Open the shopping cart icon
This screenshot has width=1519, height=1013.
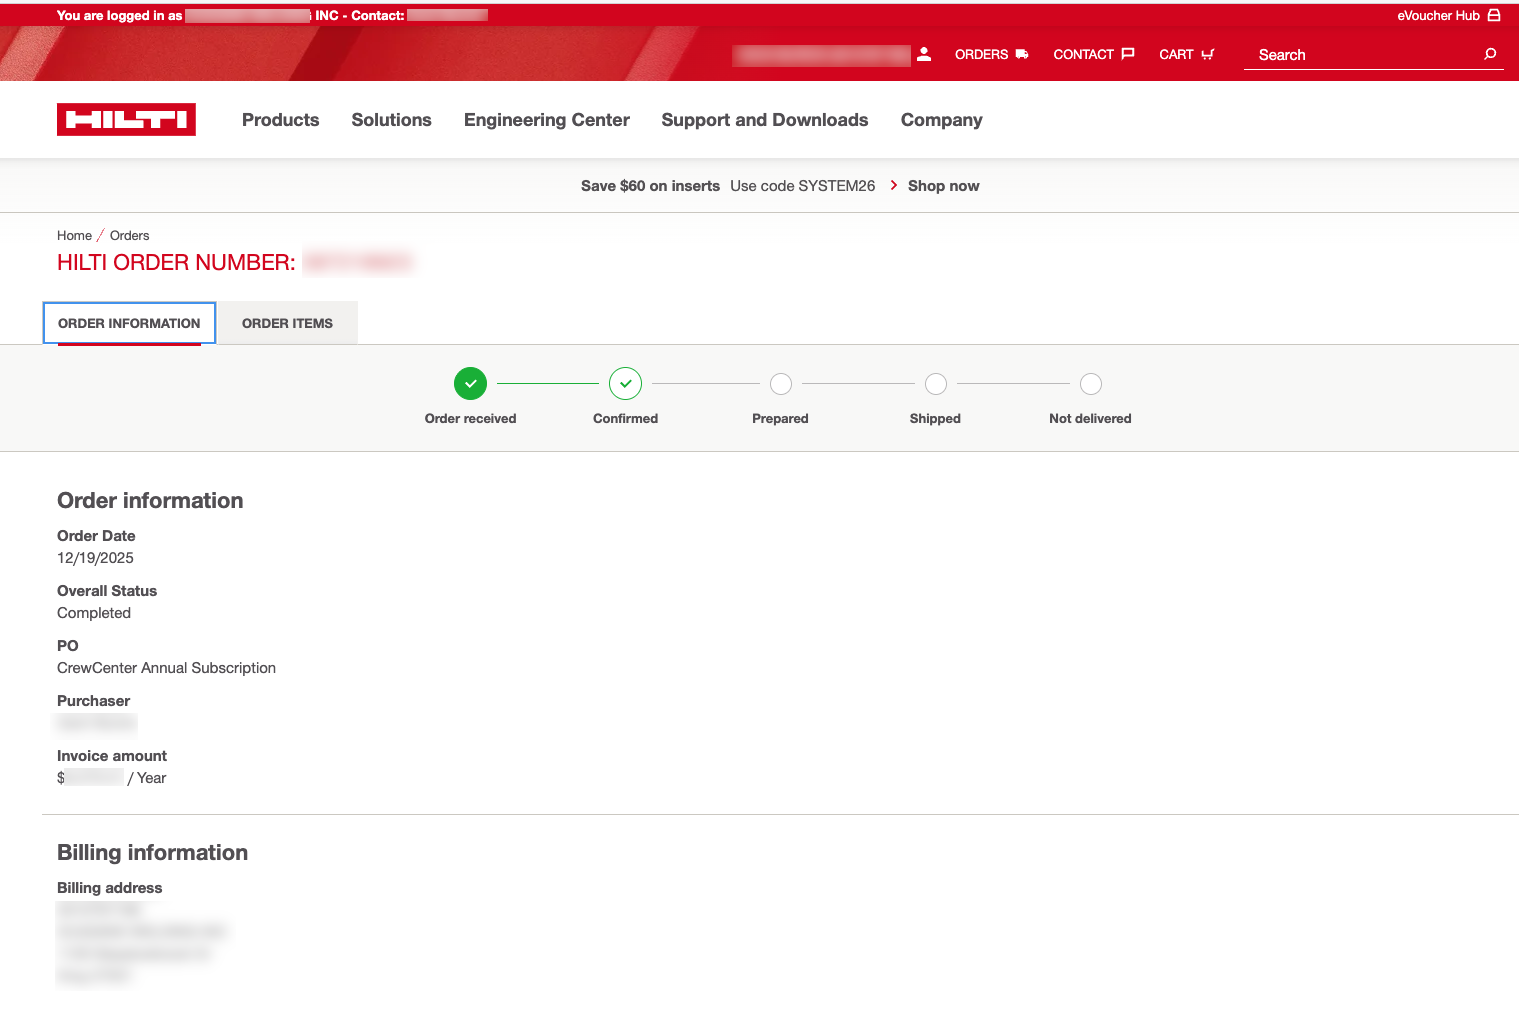(x=1207, y=54)
